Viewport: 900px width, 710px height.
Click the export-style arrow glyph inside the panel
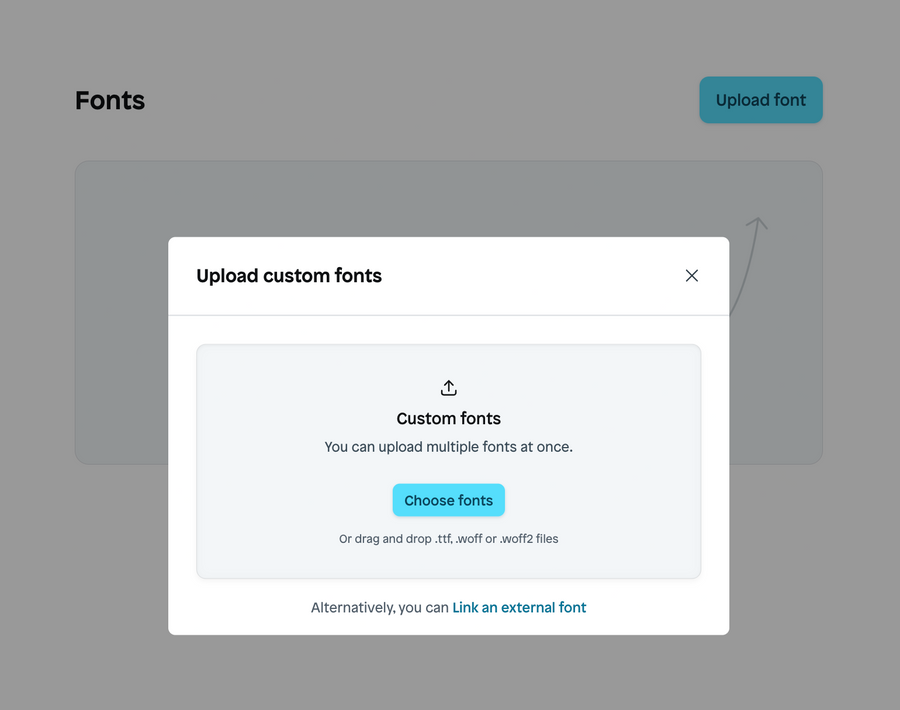tap(448, 387)
